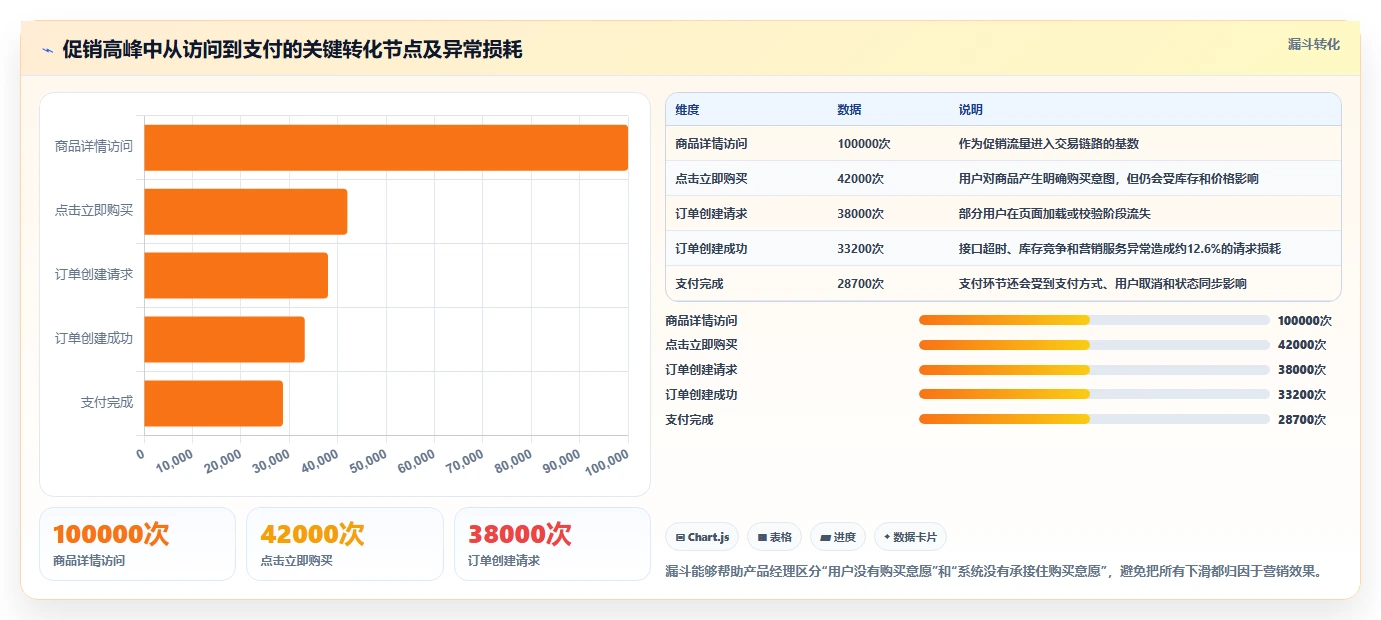The image size is (1381, 620).
Task: Click the 商品详情访问 progress bar
Action: pos(1094,320)
